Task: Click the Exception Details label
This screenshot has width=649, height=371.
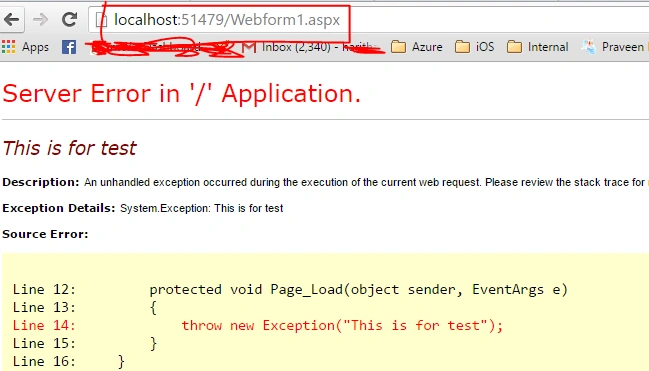Action: coord(59,208)
